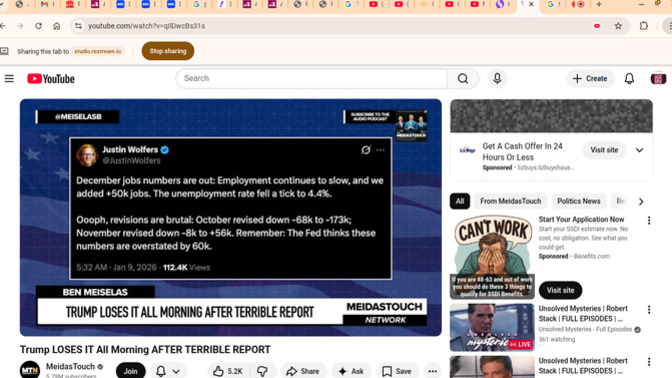This screenshot has height=378, width=672.
Task: Open the account avatar menu
Action: [658, 78]
